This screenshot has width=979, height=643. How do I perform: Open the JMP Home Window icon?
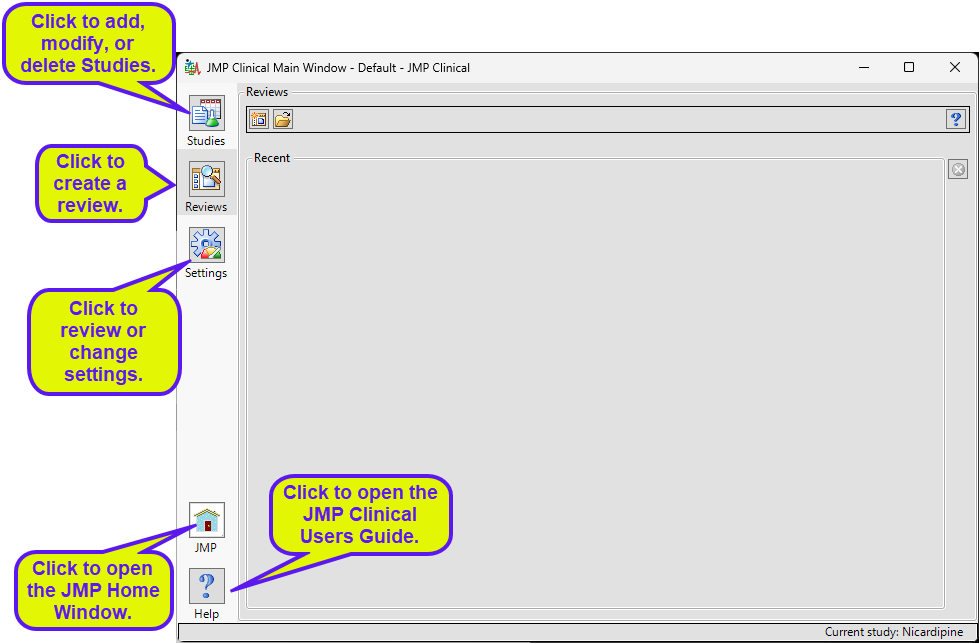pos(207,520)
